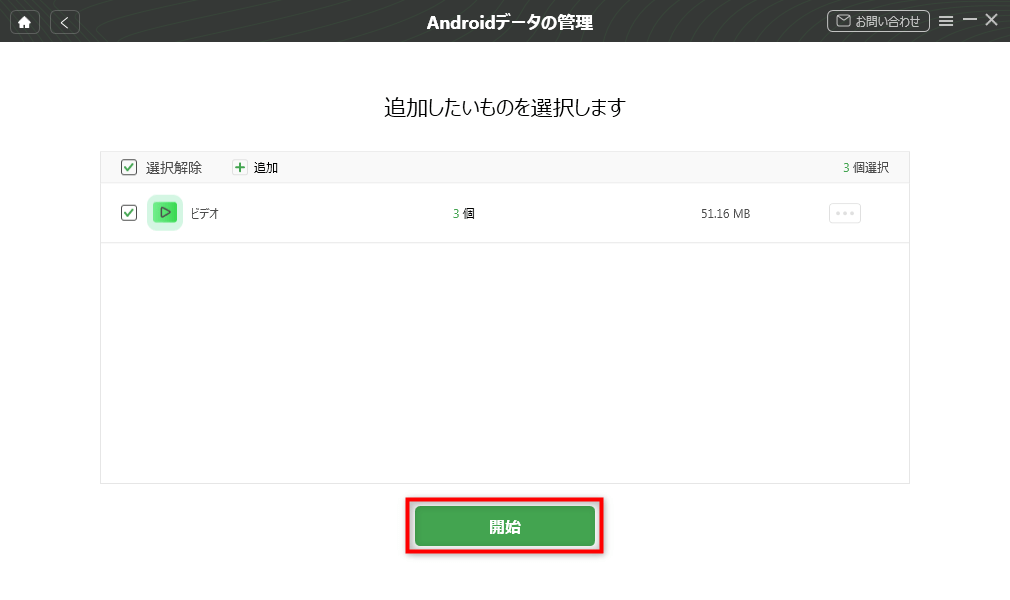Open the お問い合わせ contact button
Screen dimensions: 1010x600
click(878, 21)
